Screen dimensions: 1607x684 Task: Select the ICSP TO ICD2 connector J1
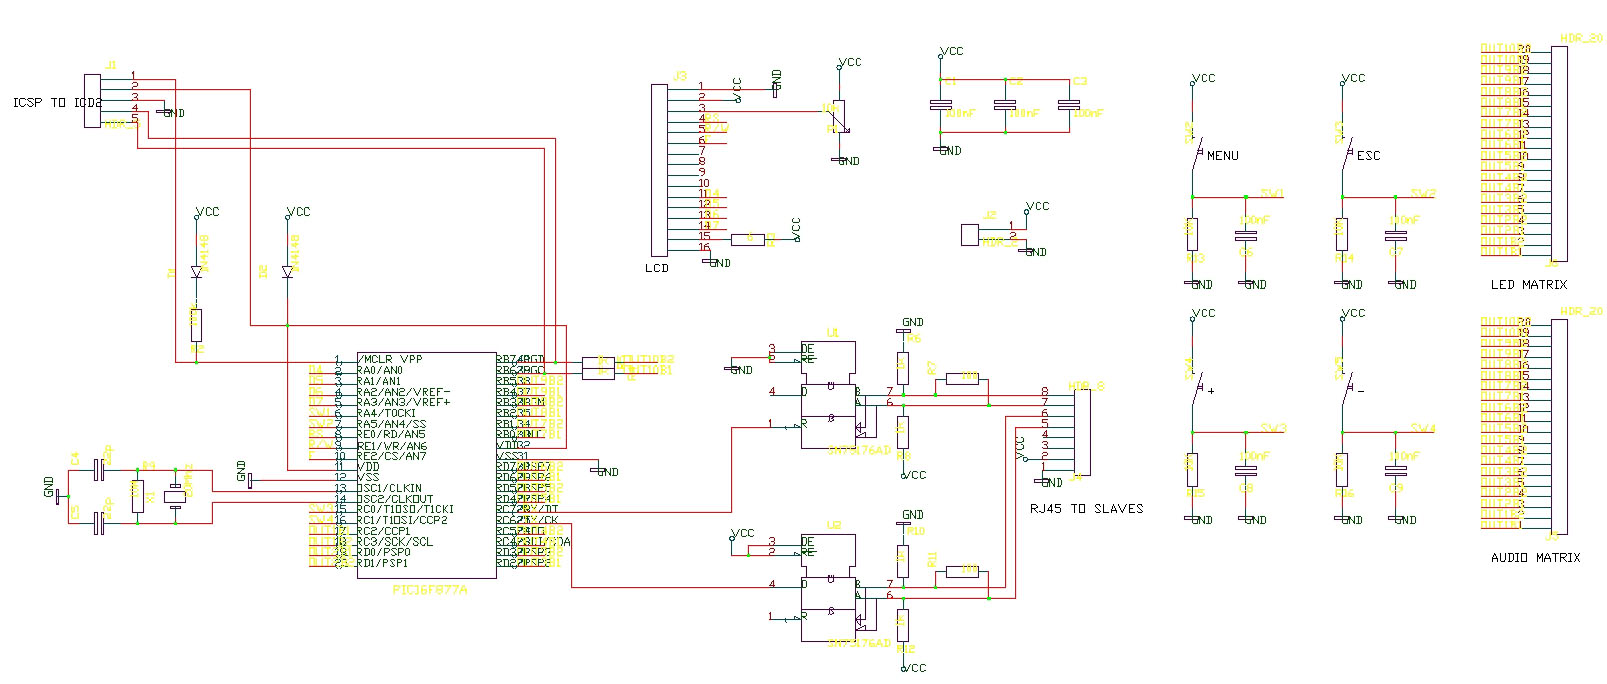(x=92, y=101)
